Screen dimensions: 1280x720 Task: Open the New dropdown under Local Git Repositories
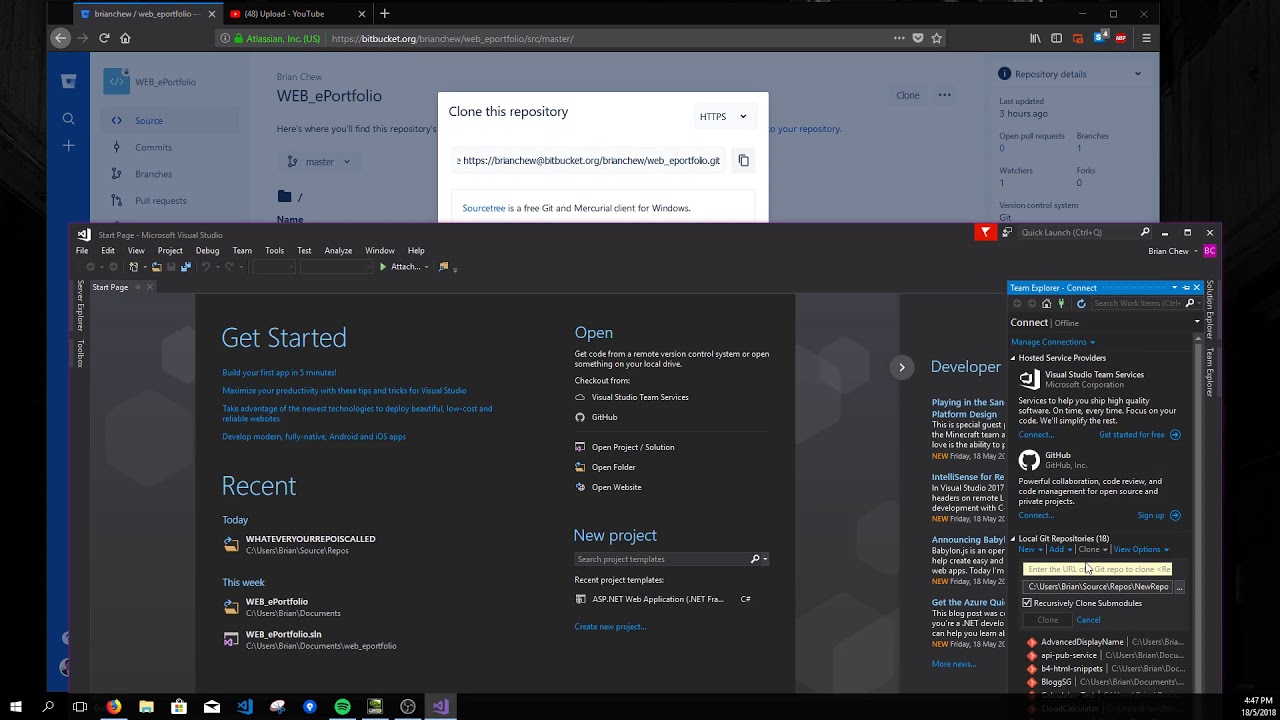click(x=1030, y=549)
